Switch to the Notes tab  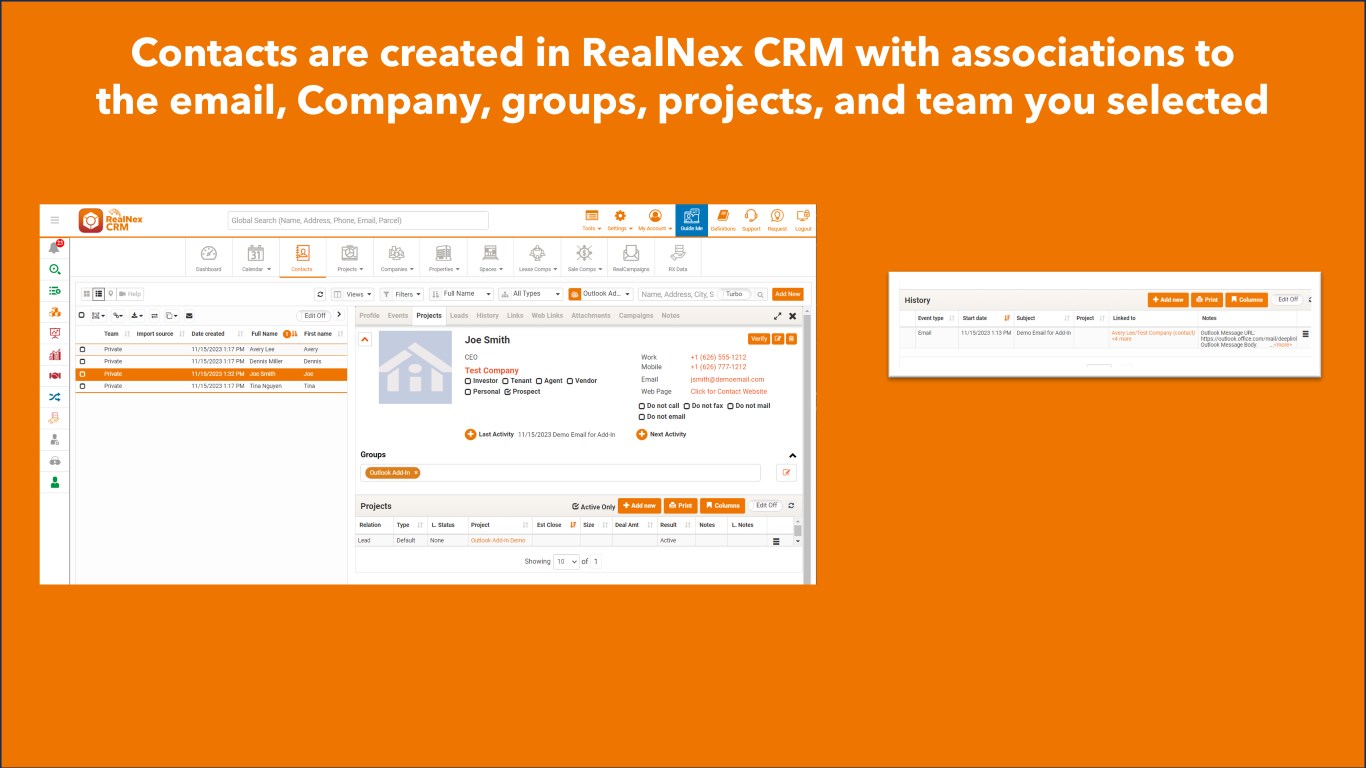tap(670, 316)
